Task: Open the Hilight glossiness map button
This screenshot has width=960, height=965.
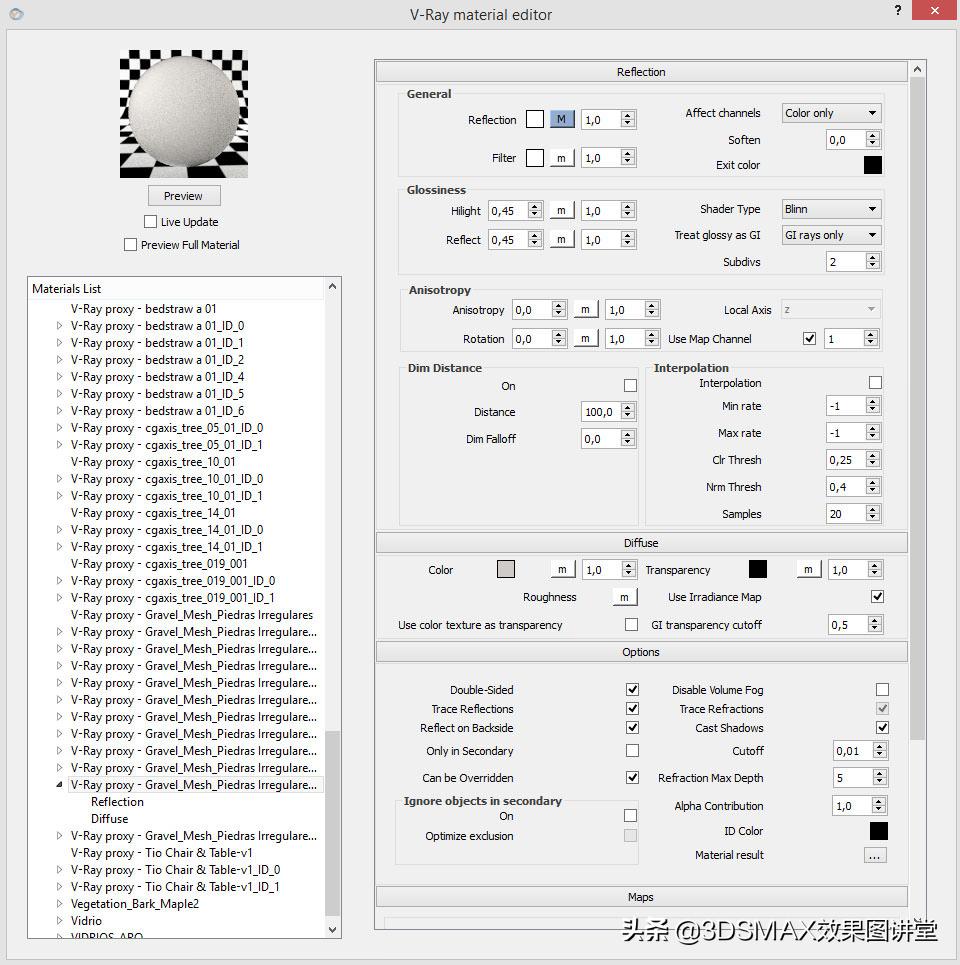Action: point(561,211)
